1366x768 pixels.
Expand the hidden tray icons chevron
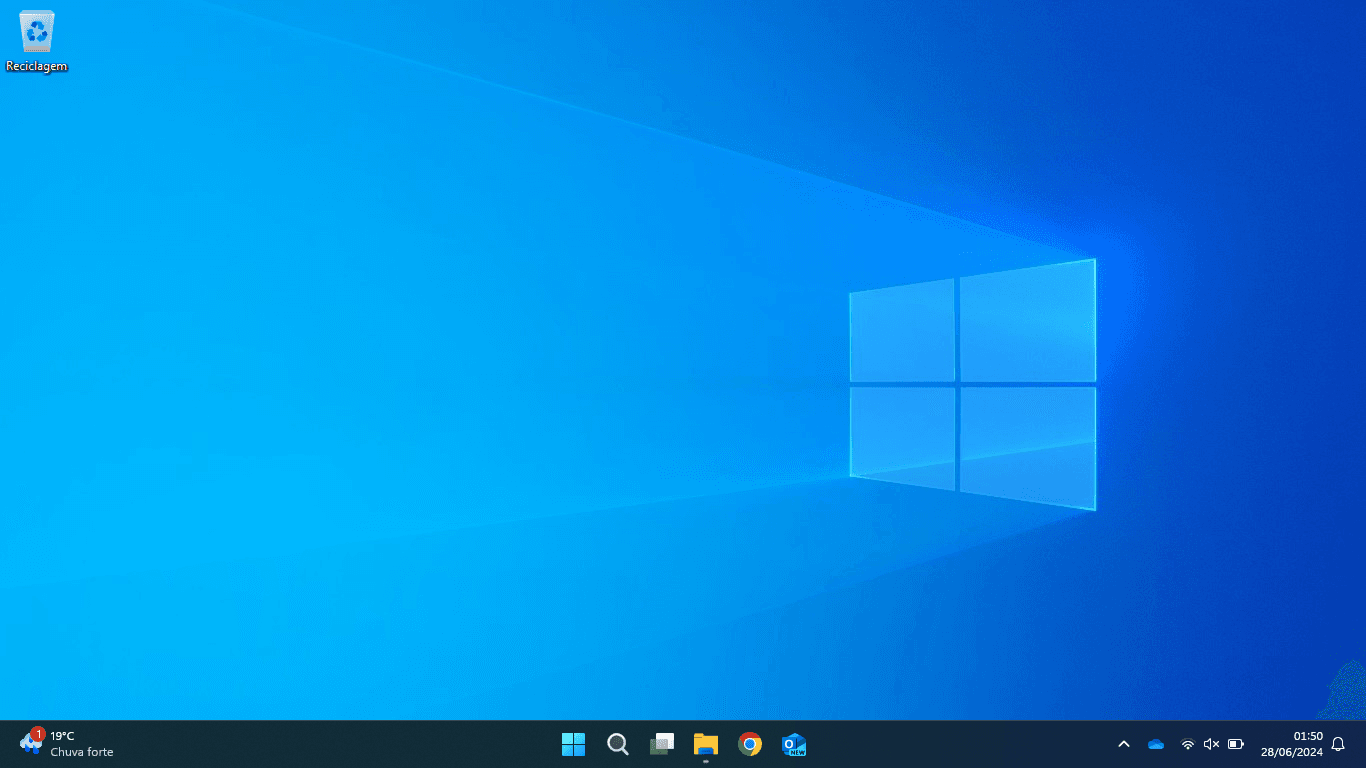pyautogui.click(x=1123, y=744)
